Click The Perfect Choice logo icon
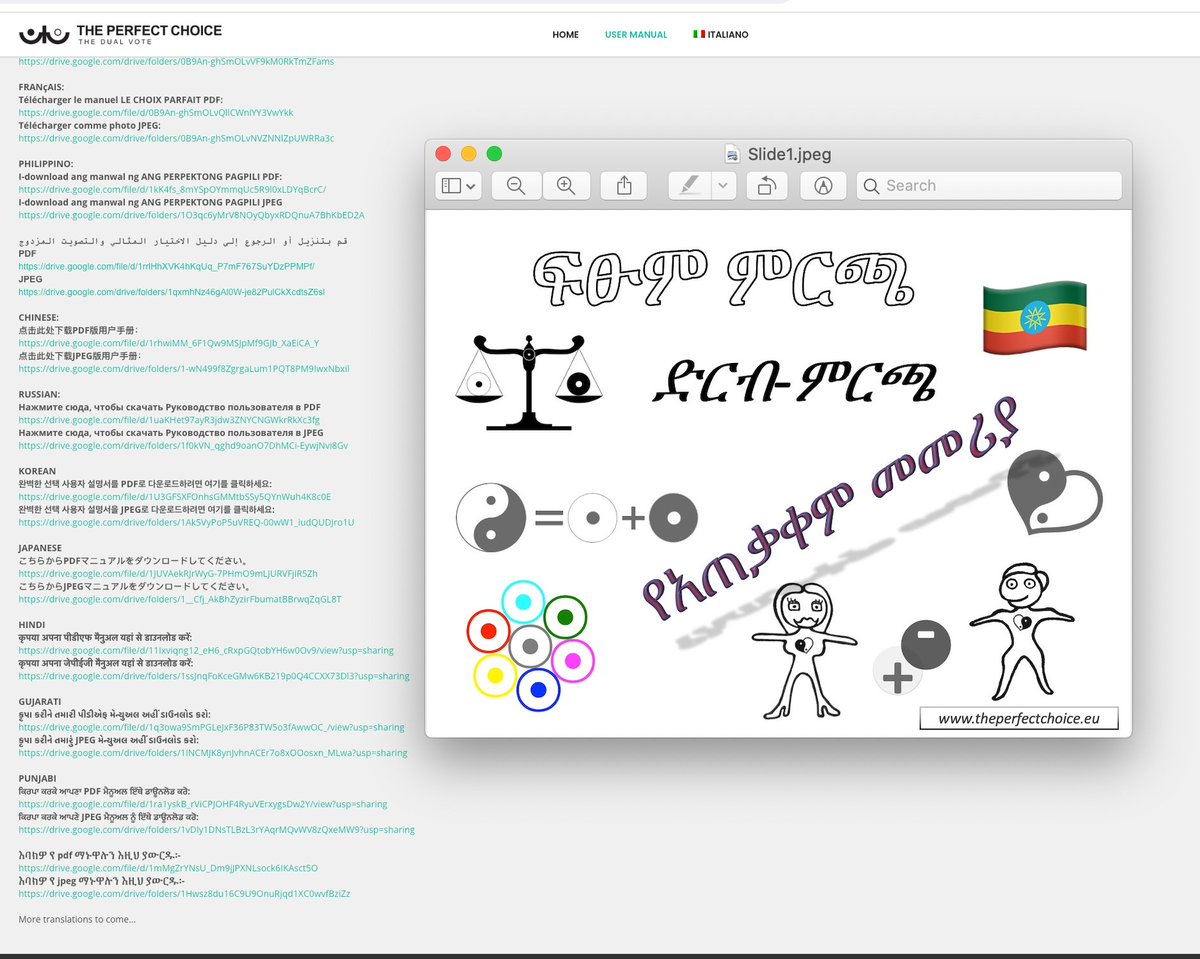The image size is (1200, 959). click(x=43, y=35)
